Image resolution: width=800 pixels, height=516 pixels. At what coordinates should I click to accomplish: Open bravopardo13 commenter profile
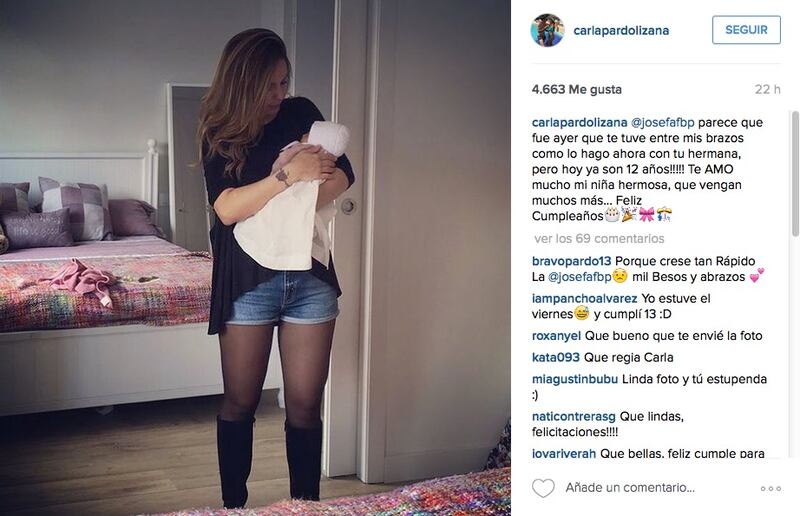(571, 261)
